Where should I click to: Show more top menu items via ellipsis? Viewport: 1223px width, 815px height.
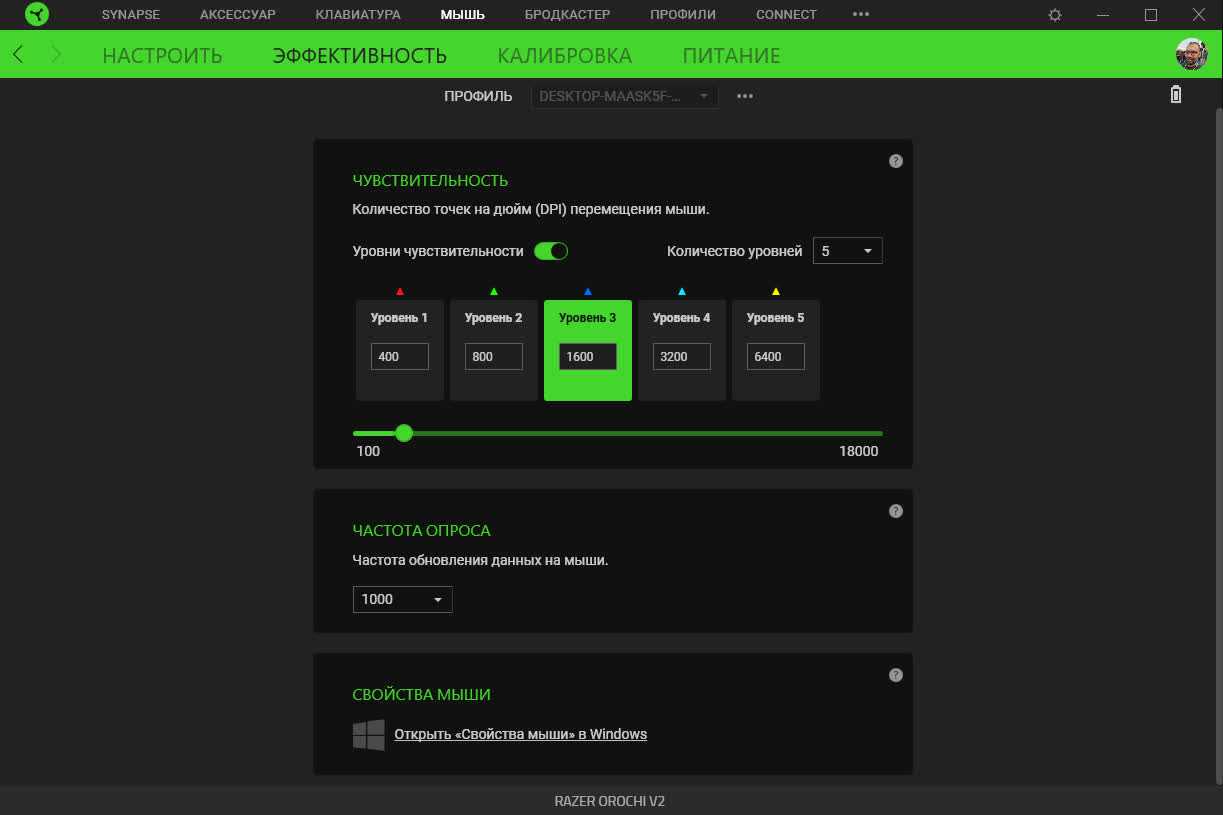tap(860, 15)
